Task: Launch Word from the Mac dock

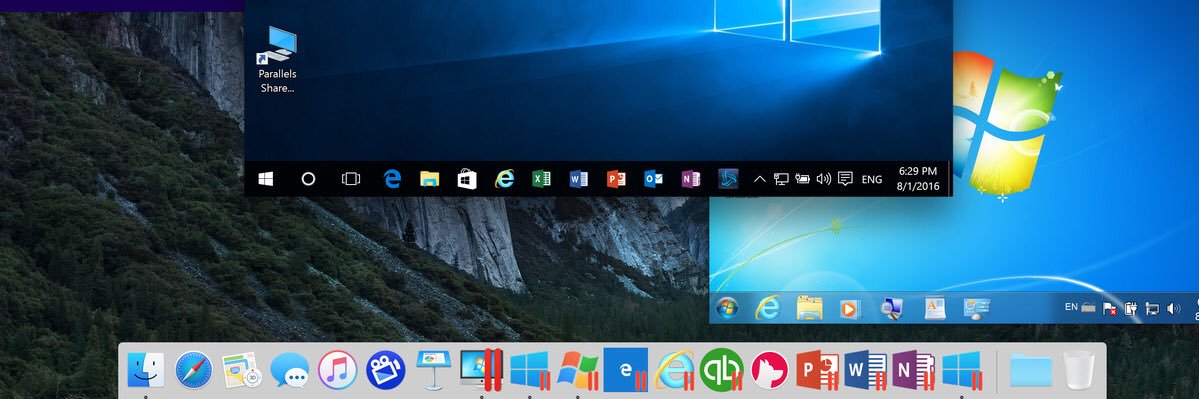Action: (866, 371)
